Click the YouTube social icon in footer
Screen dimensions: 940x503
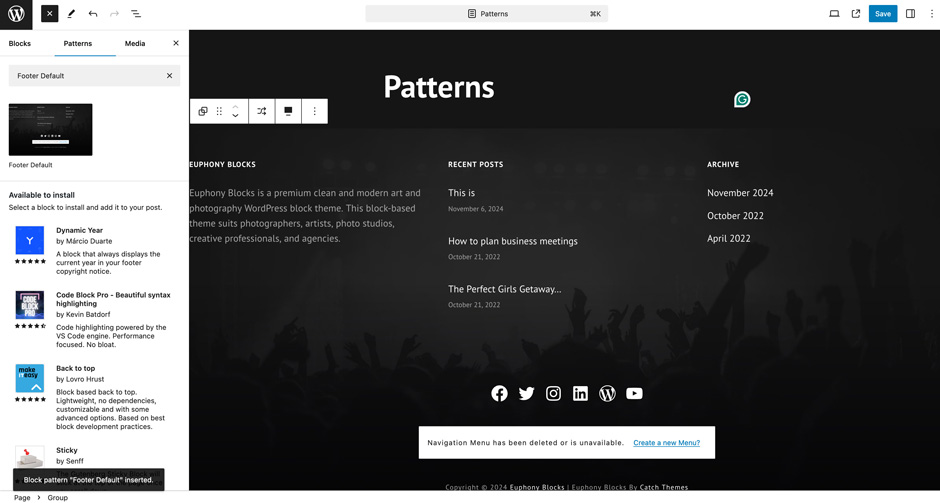(634, 393)
